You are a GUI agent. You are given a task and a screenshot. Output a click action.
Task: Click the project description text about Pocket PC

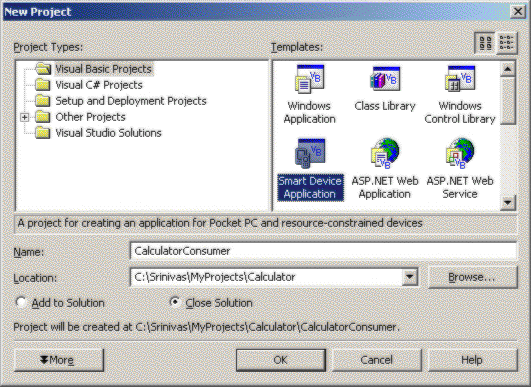pos(220,223)
